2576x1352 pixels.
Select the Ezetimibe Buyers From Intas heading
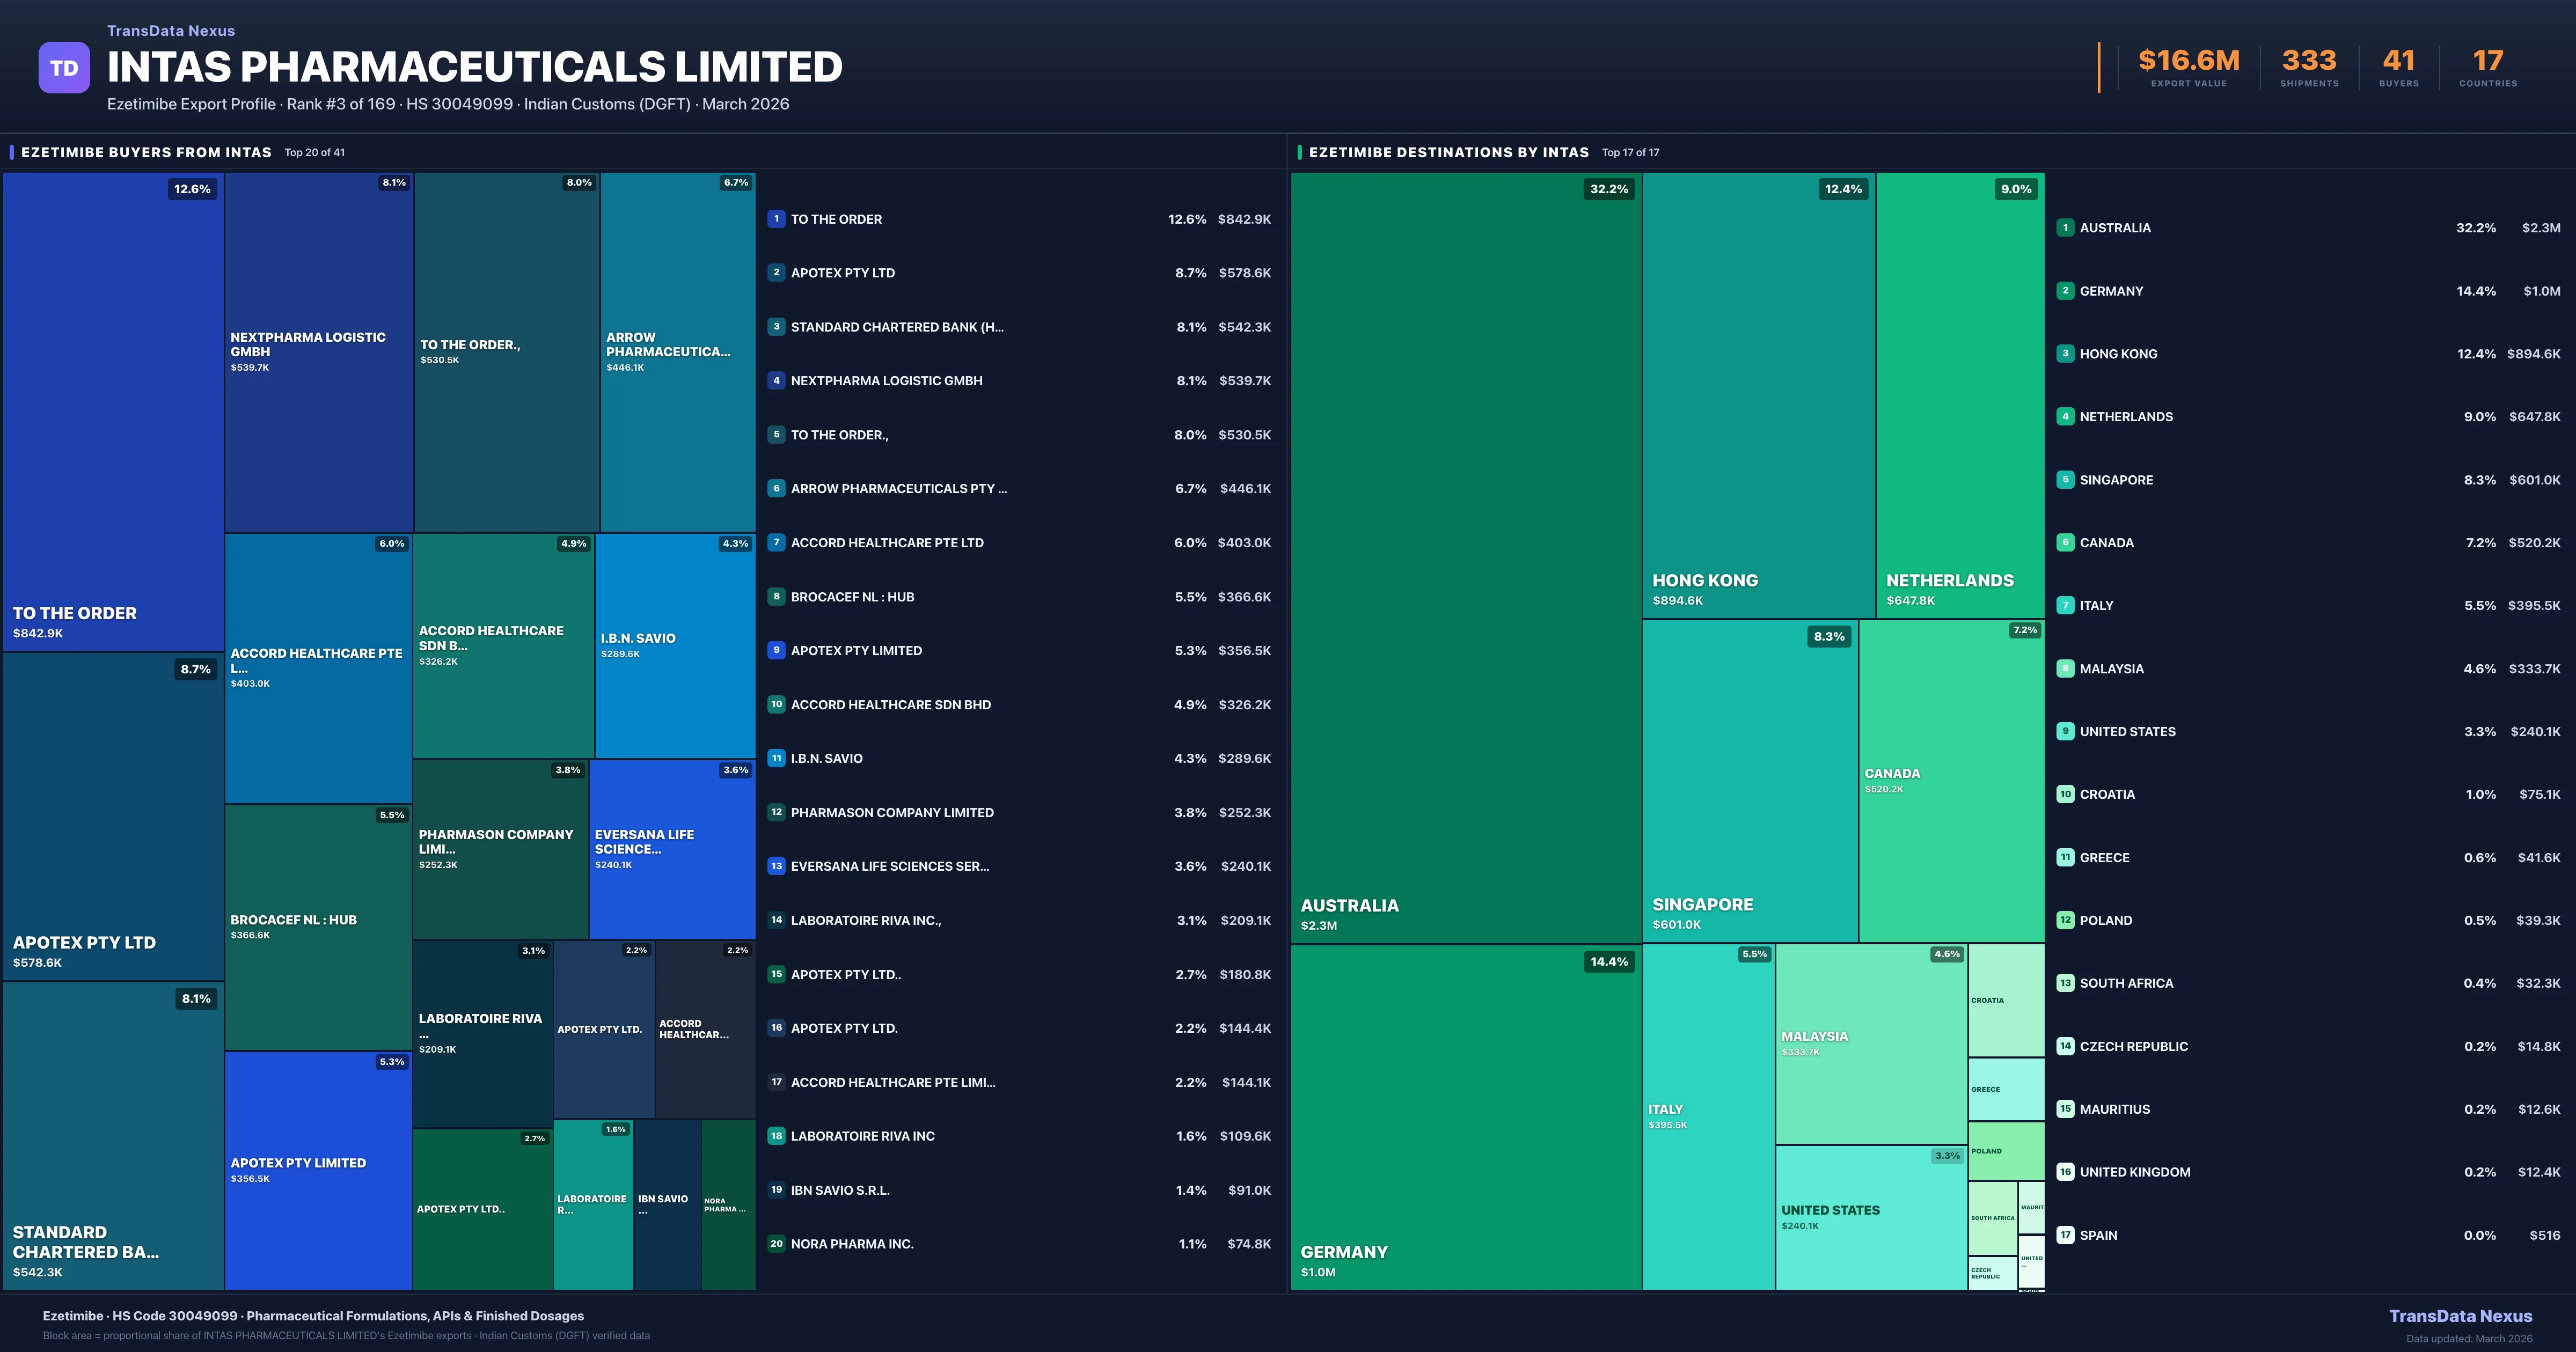[146, 152]
